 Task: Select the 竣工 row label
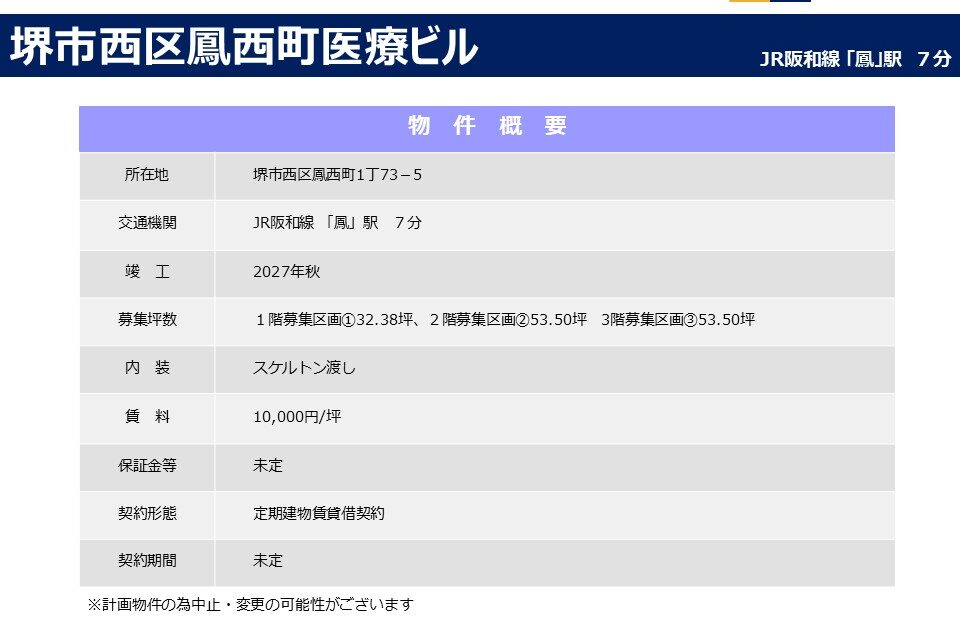(x=147, y=271)
